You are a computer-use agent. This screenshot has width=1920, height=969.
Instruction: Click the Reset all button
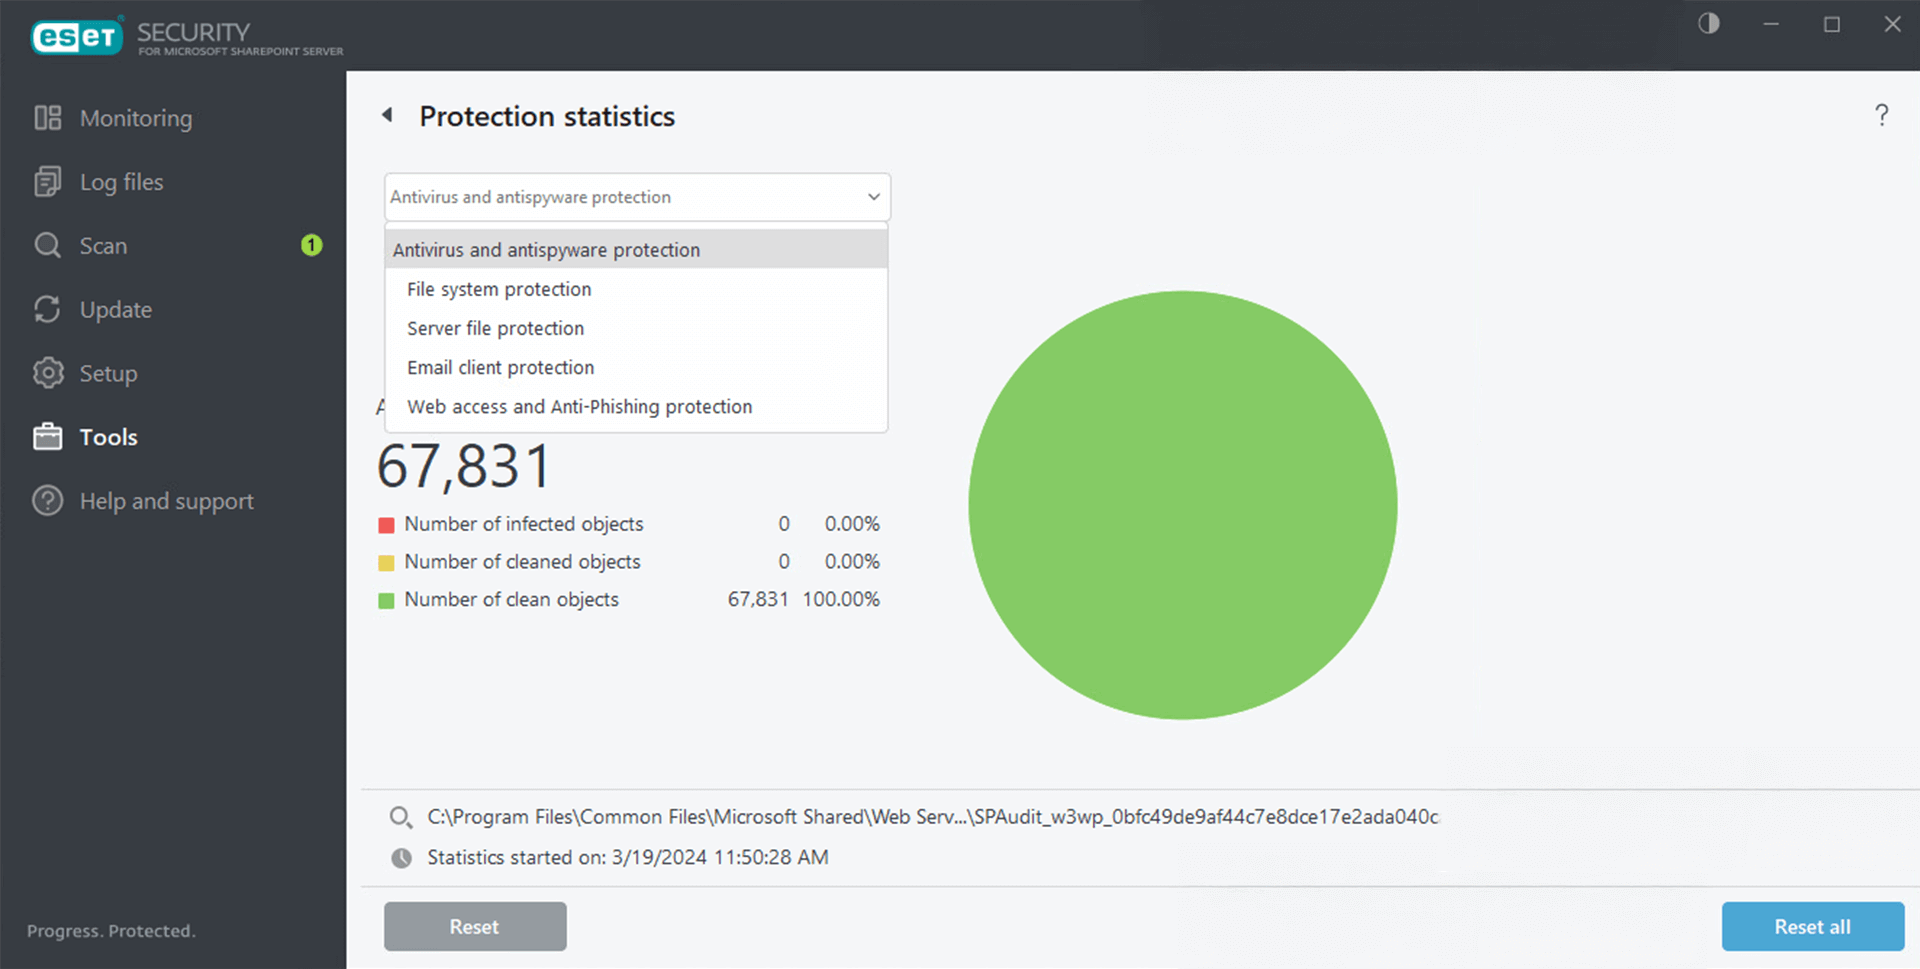point(1811,926)
